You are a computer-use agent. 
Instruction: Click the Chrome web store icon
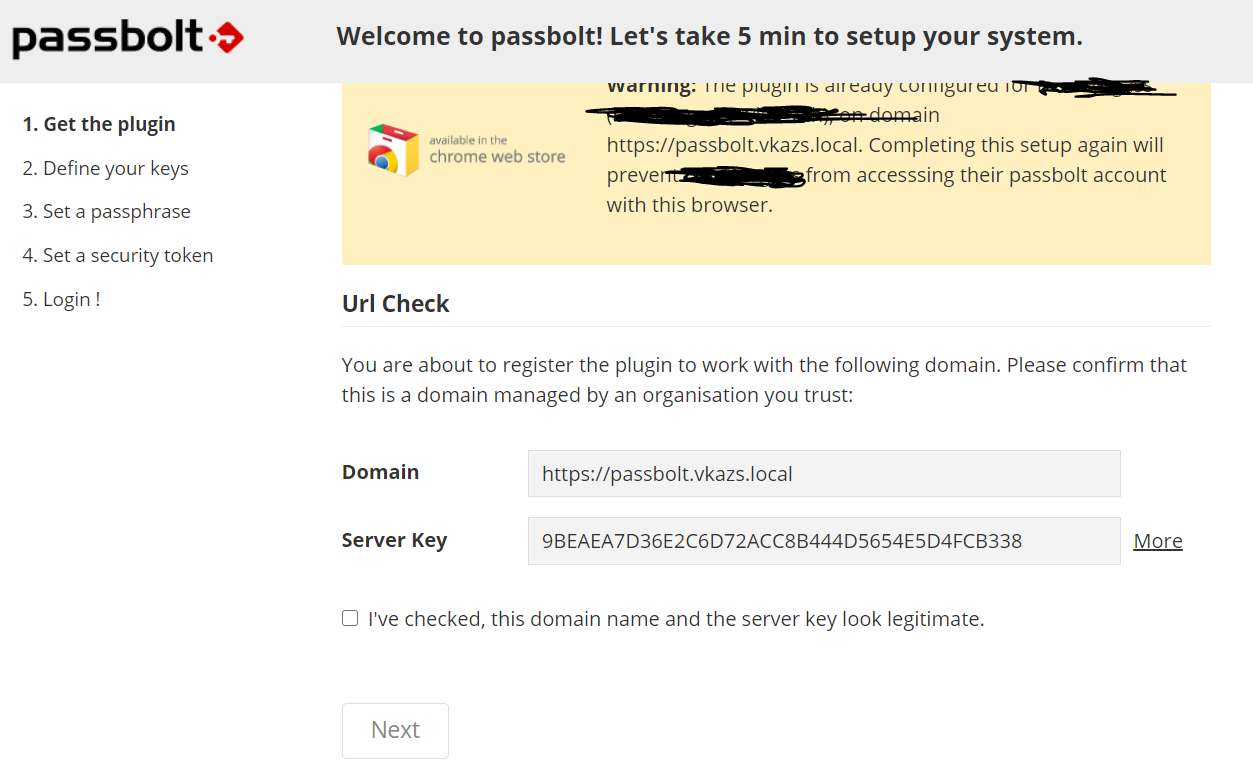(x=393, y=150)
